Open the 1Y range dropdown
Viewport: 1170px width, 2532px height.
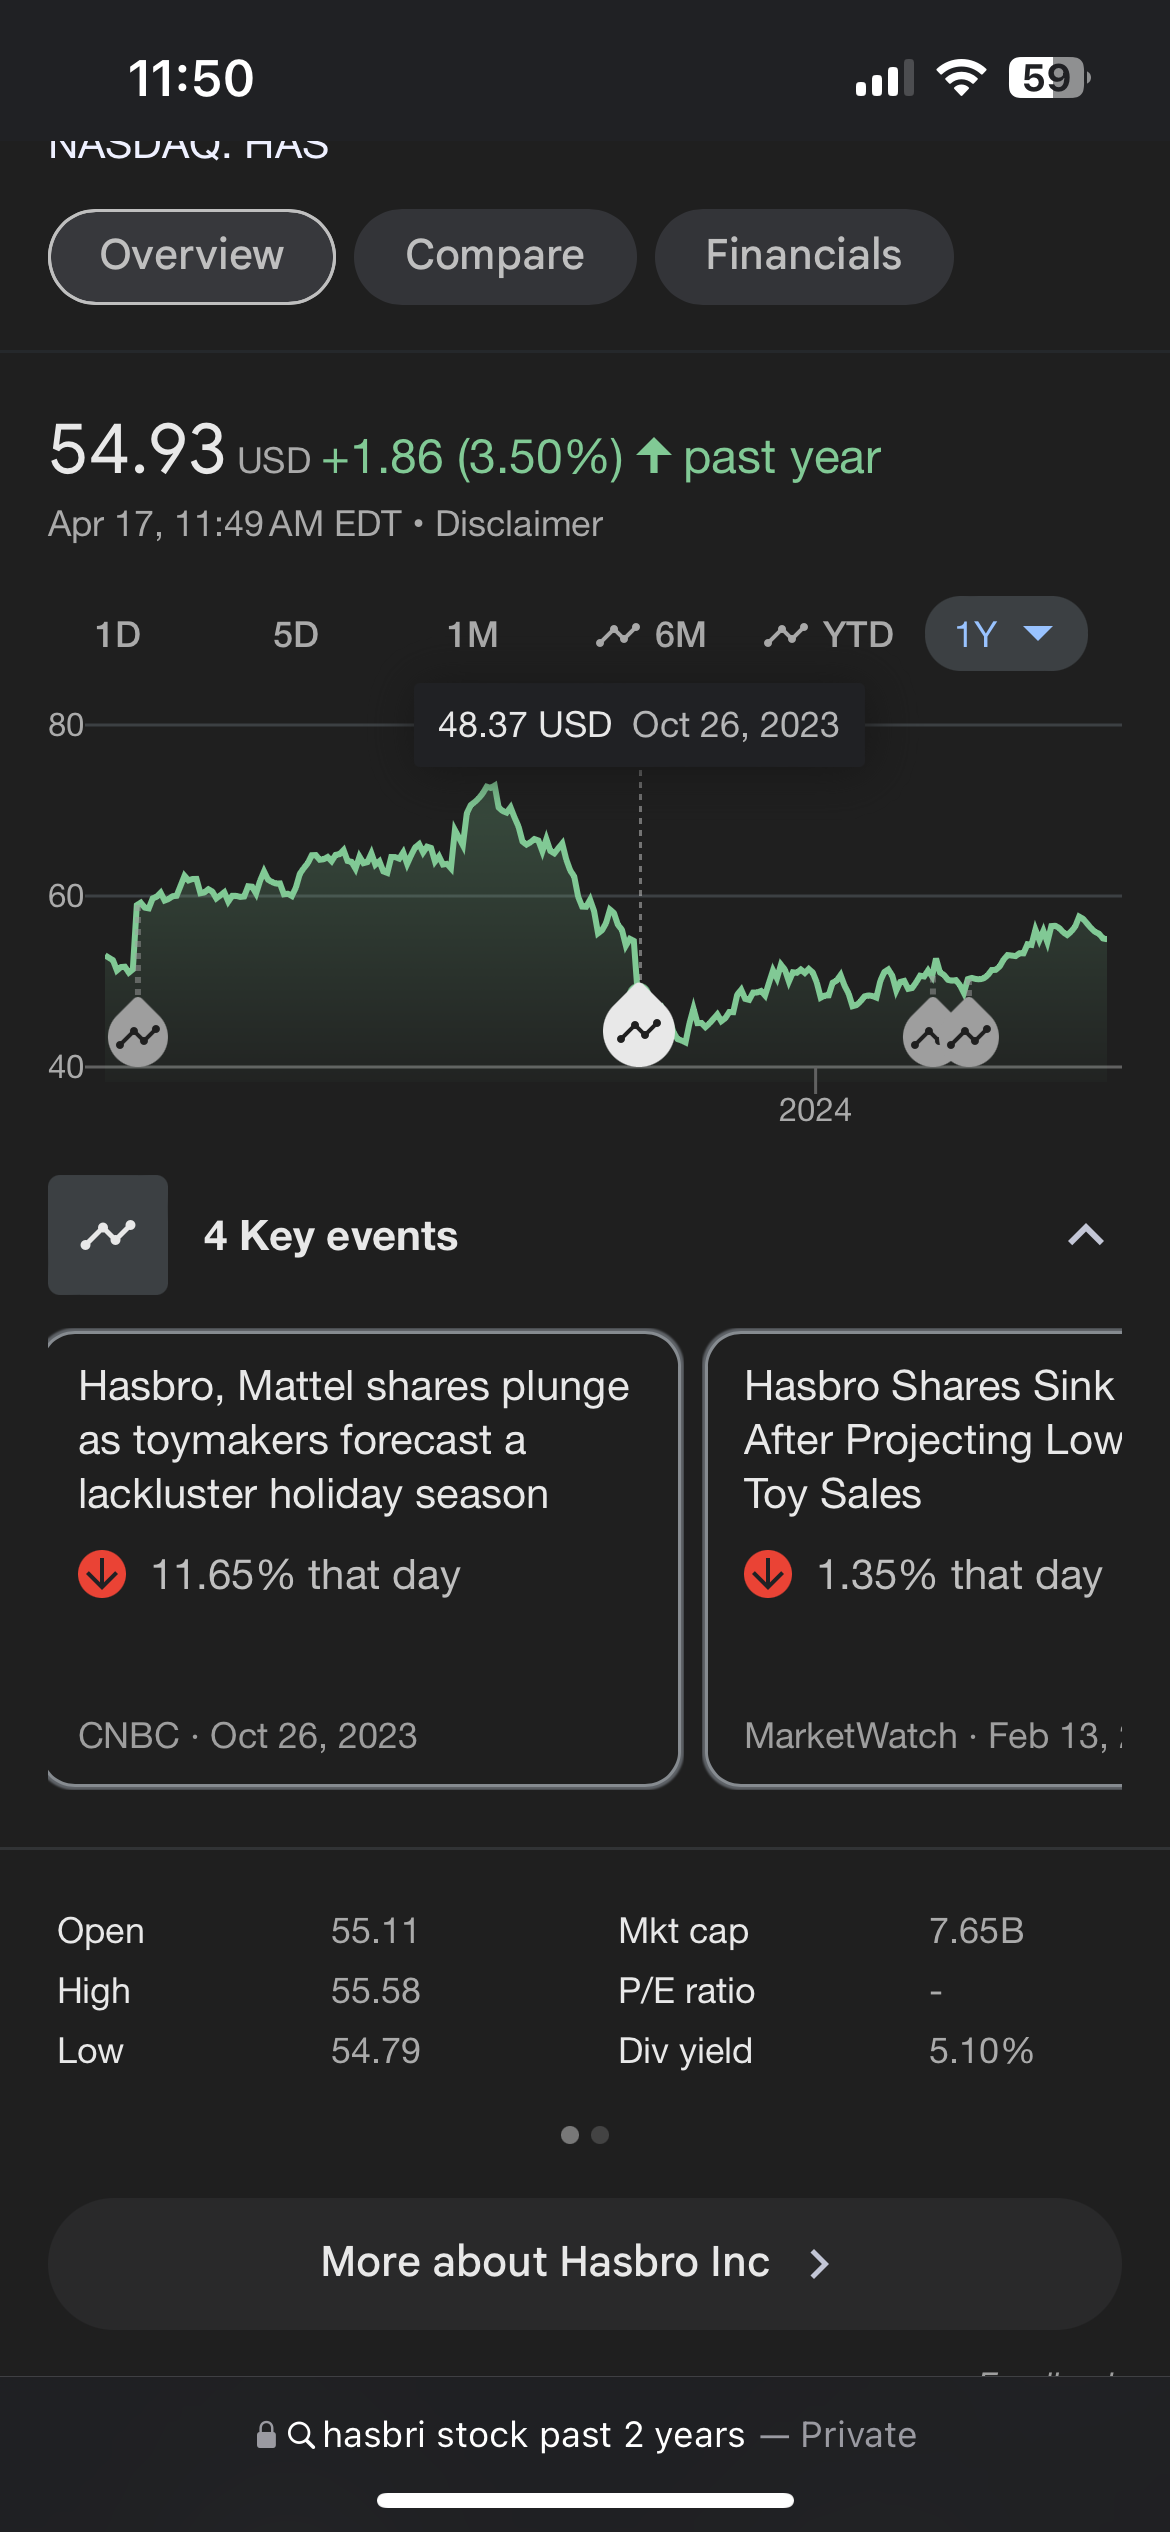click(x=1005, y=634)
